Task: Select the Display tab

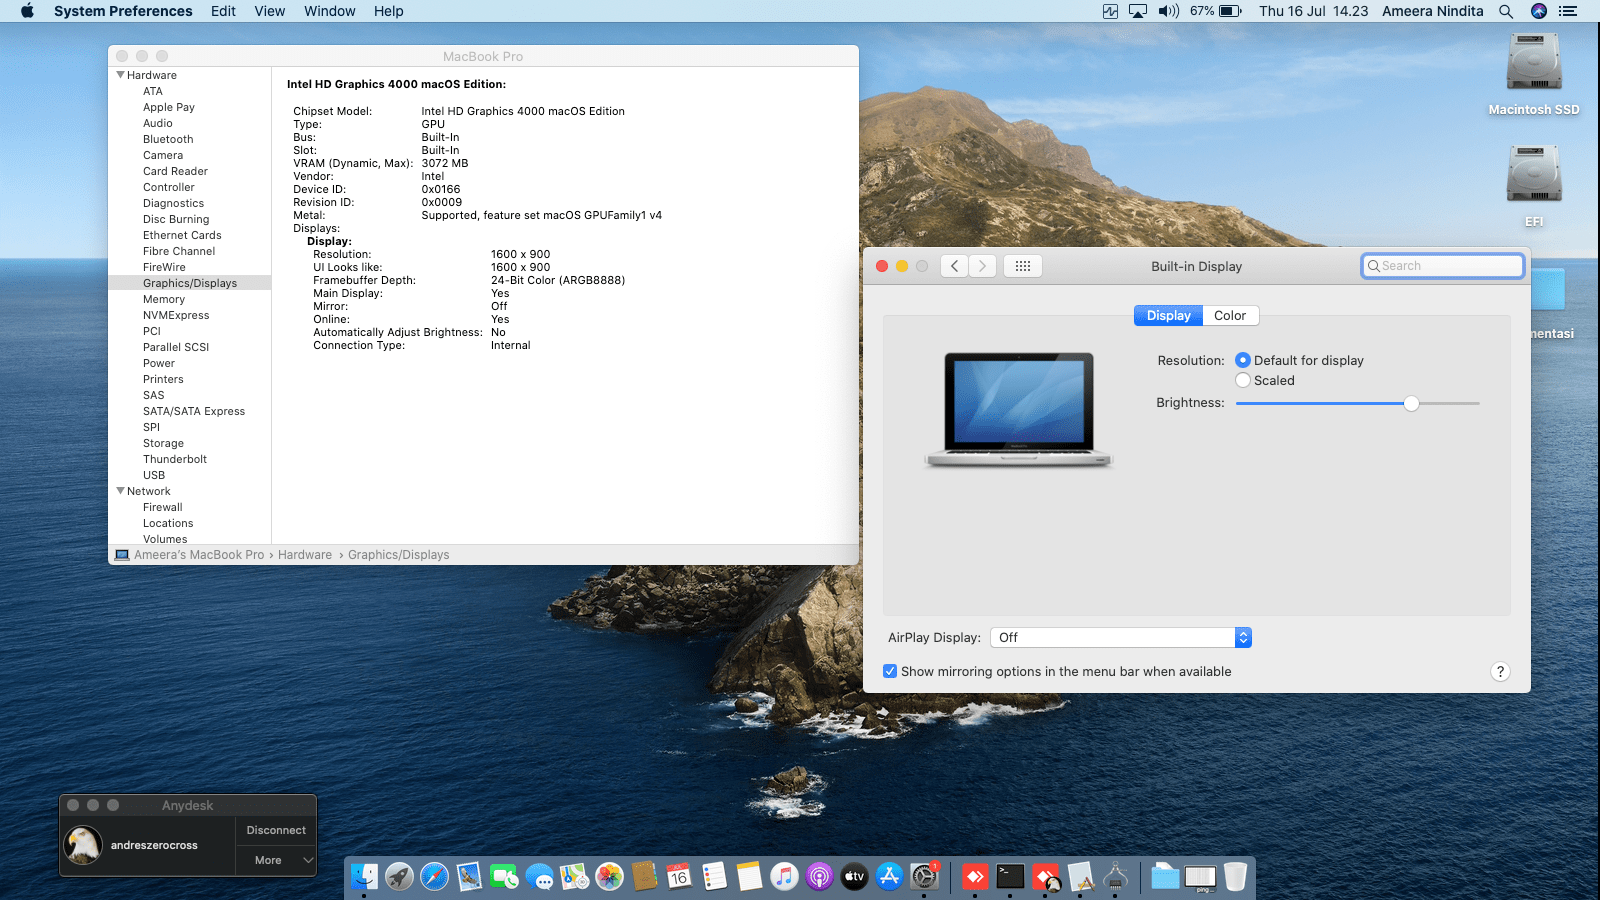Action: pyautogui.click(x=1168, y=315)
